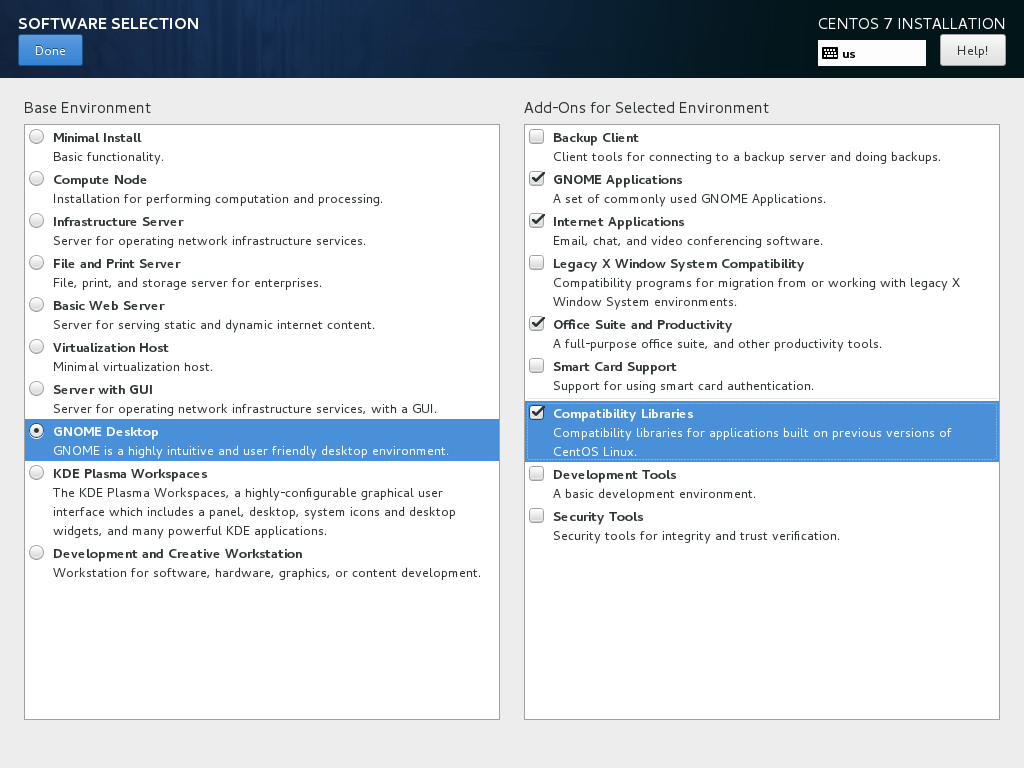The image size is (1024, 768).
Task: Select the Infrastructure Server environment
Action: pos(36,220)
